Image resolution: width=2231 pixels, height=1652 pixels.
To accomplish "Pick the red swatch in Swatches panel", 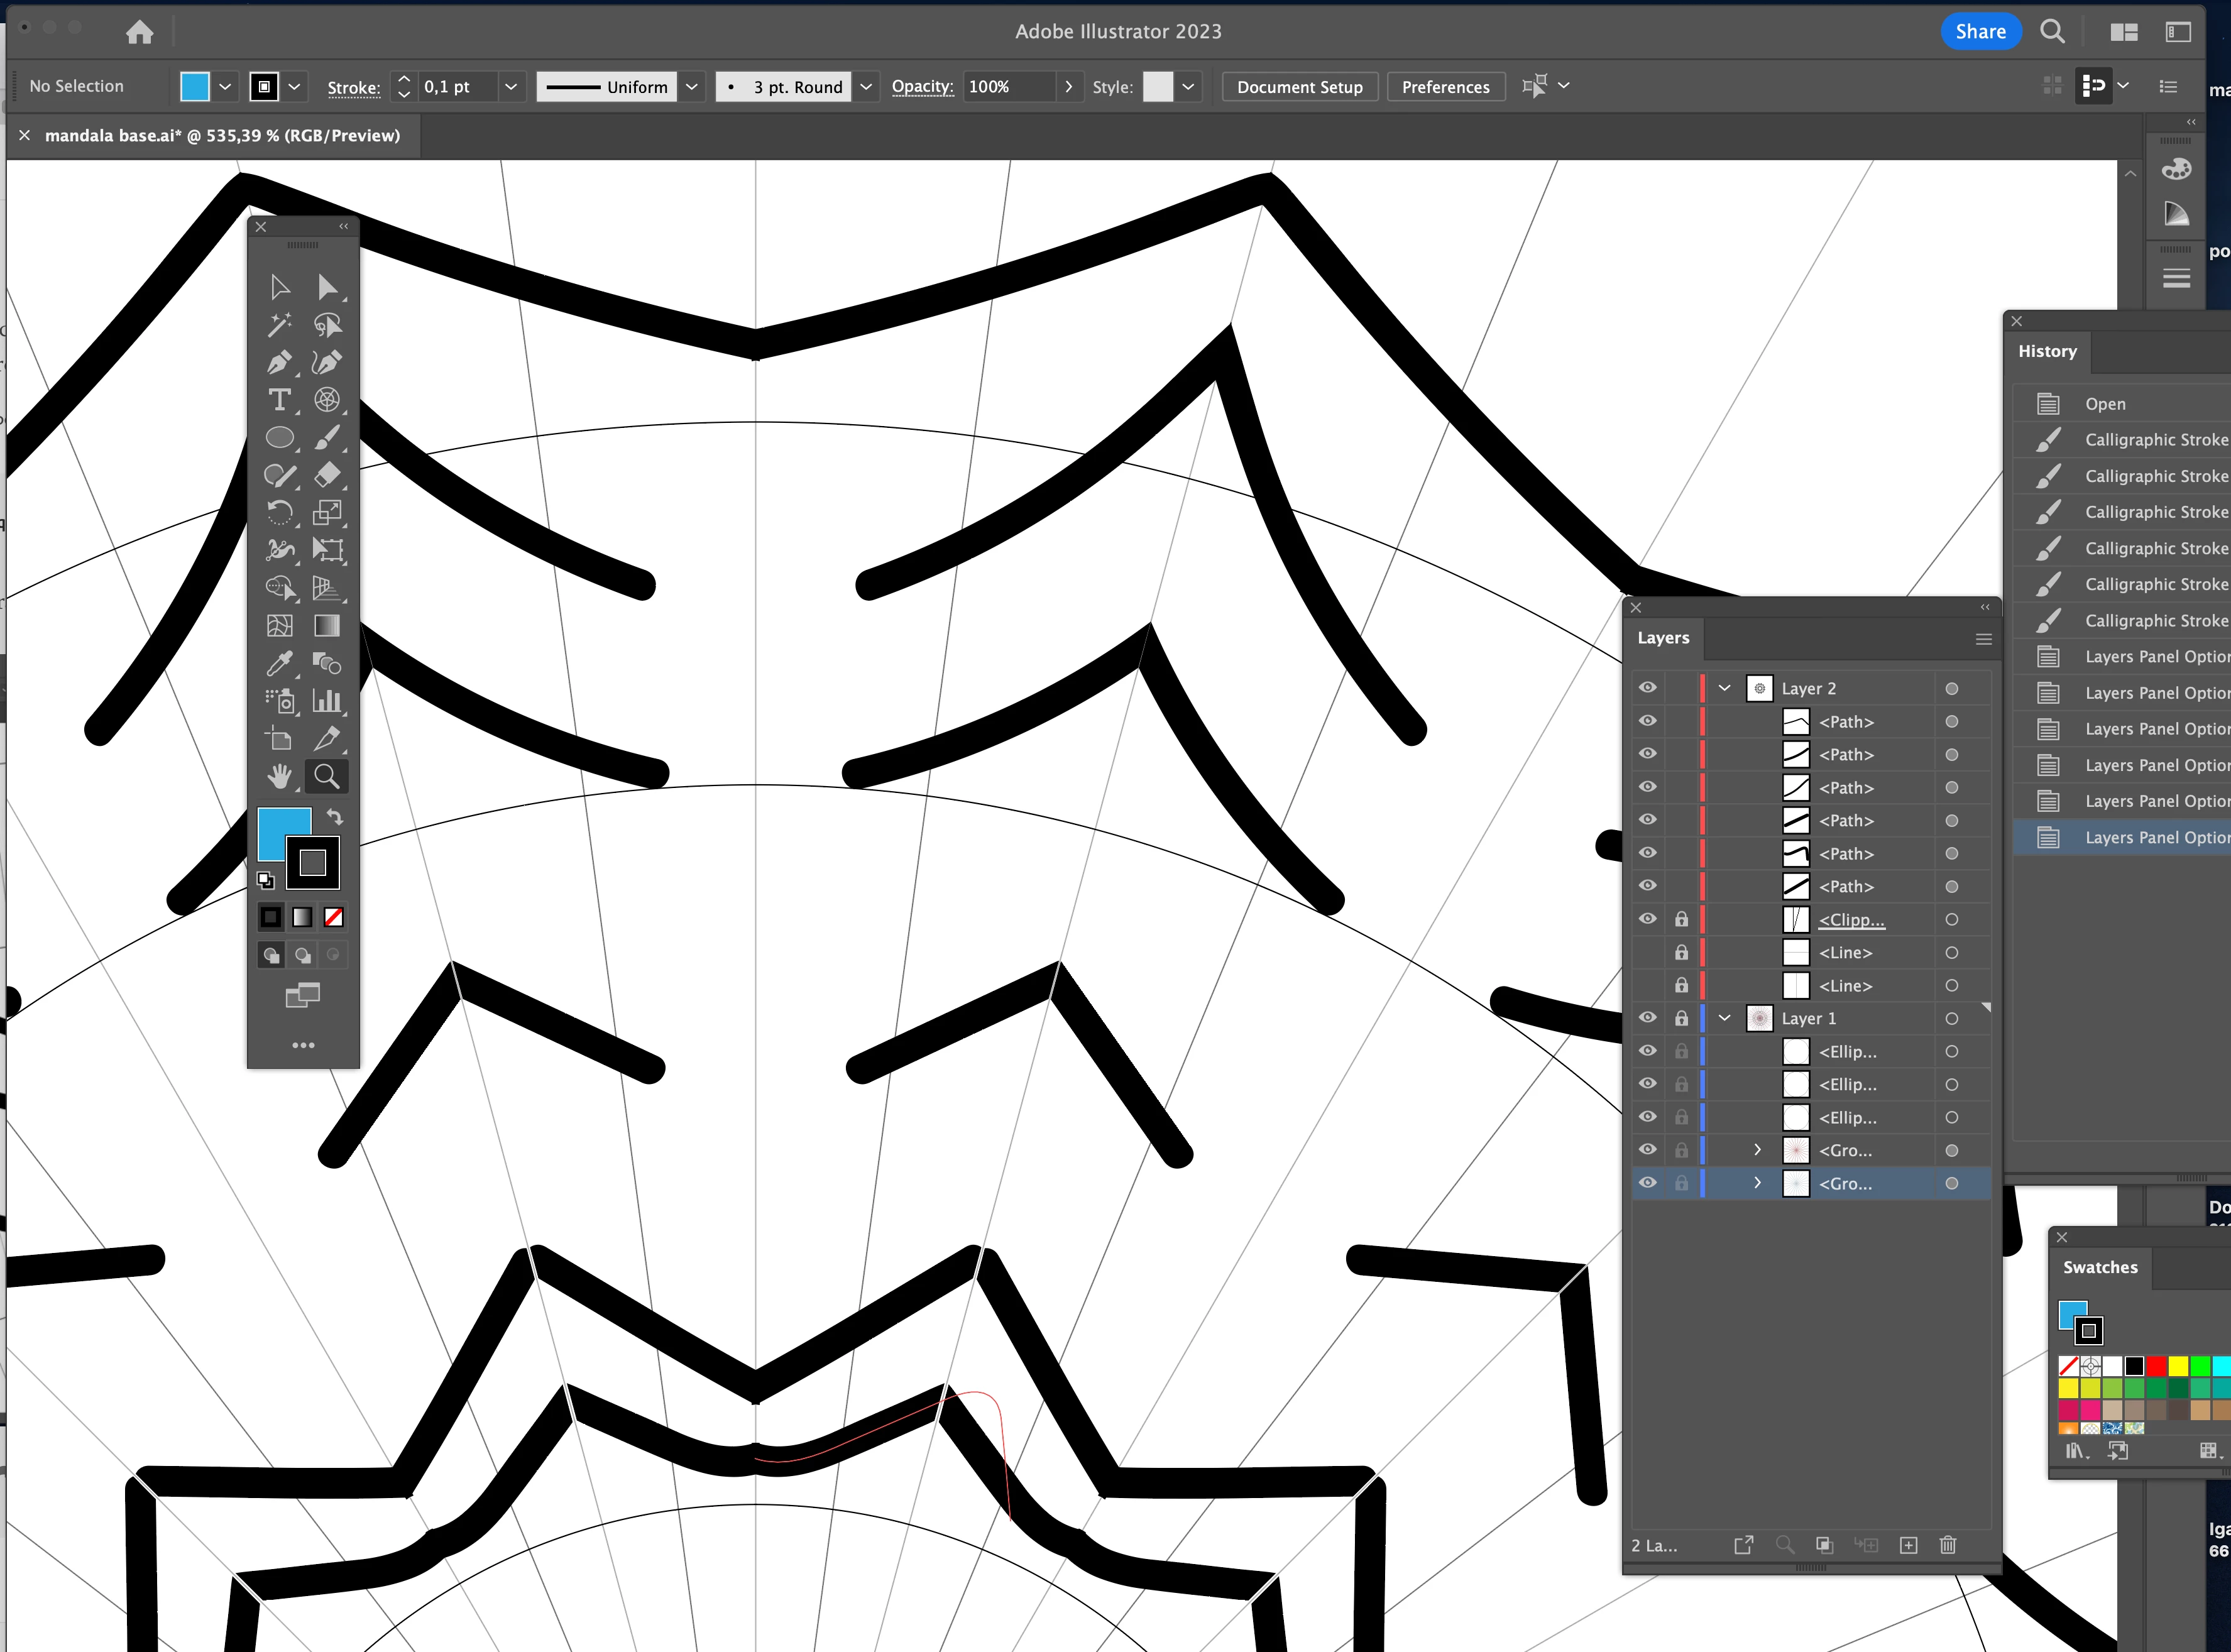I will (2156, 1366).
